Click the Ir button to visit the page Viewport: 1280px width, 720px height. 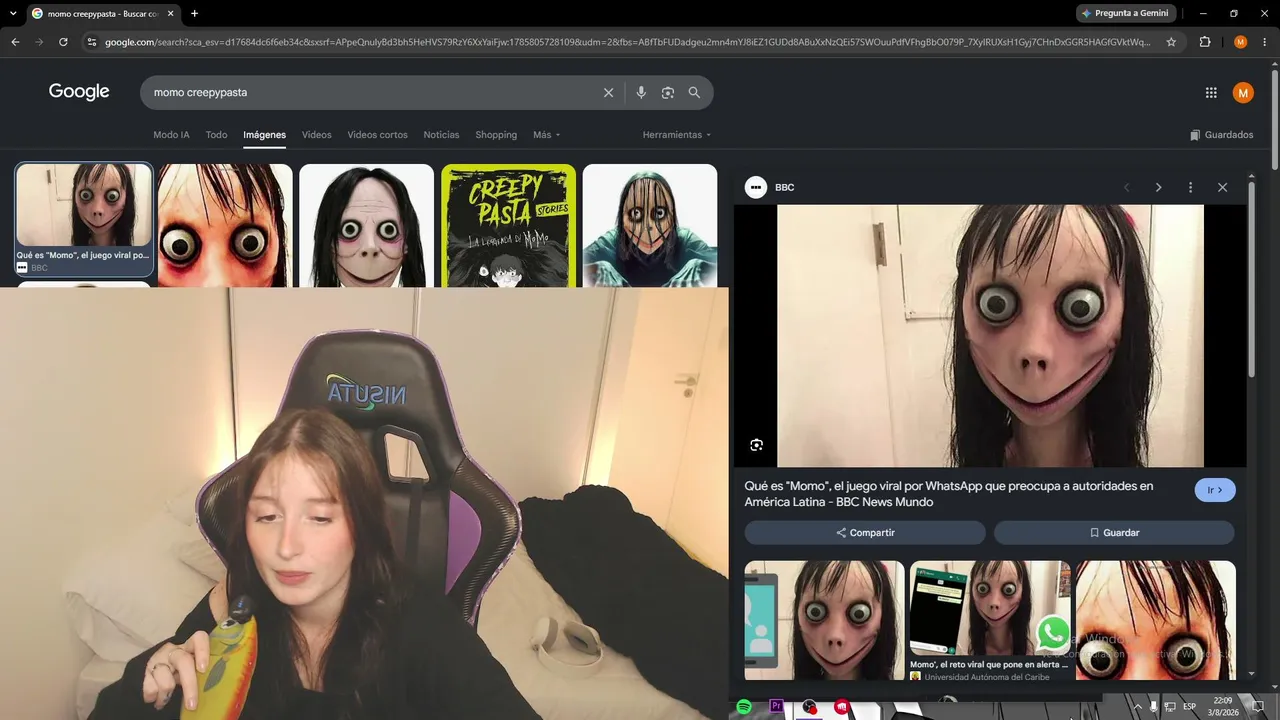tap(1215, 490)
